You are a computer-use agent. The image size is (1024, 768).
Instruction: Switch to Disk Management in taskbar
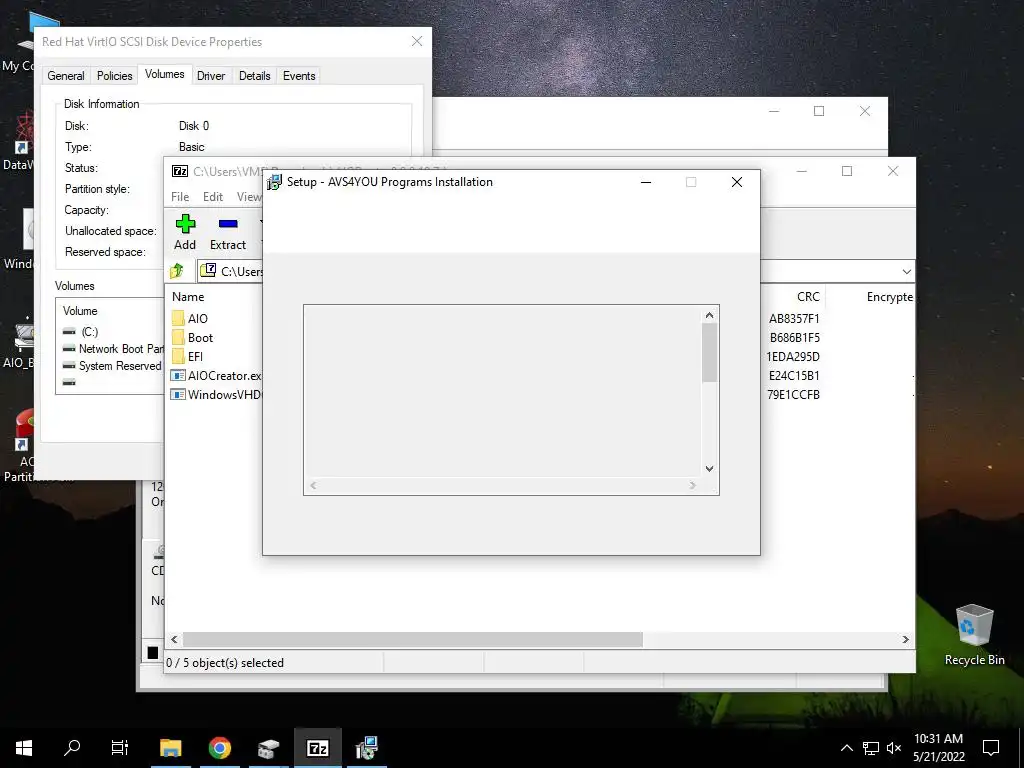268,748
